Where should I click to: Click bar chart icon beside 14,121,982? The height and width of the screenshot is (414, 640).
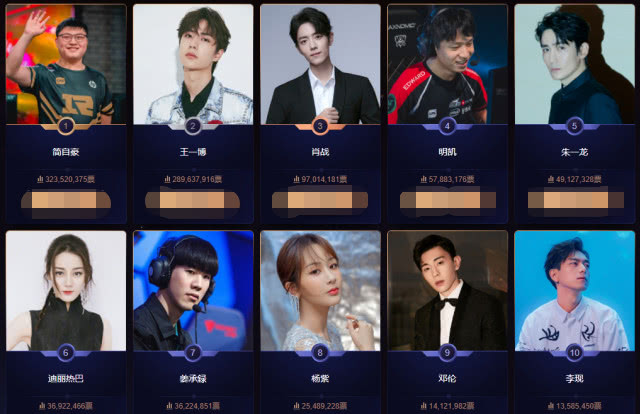coord(423,406)
